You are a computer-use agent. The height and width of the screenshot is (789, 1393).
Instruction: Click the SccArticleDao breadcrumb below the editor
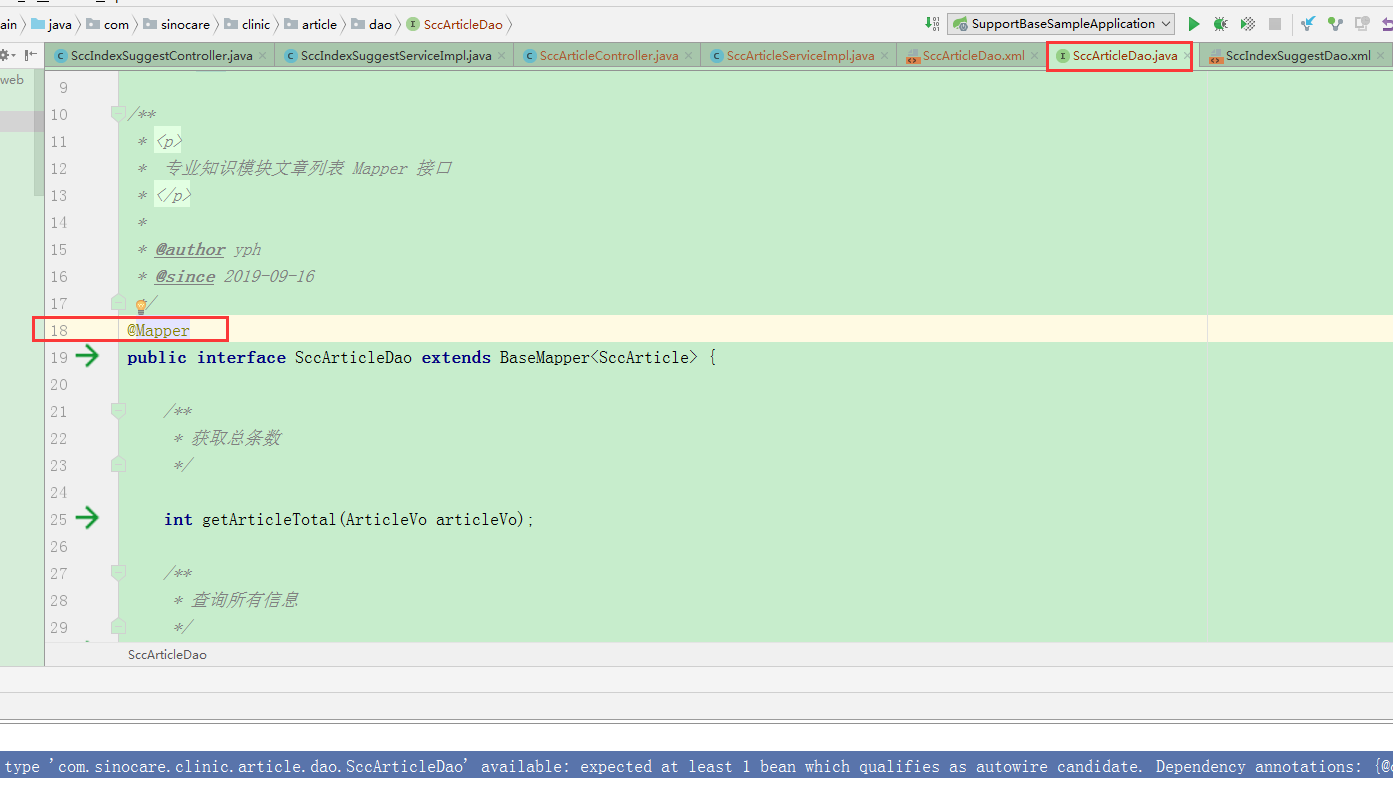point(167,655)
